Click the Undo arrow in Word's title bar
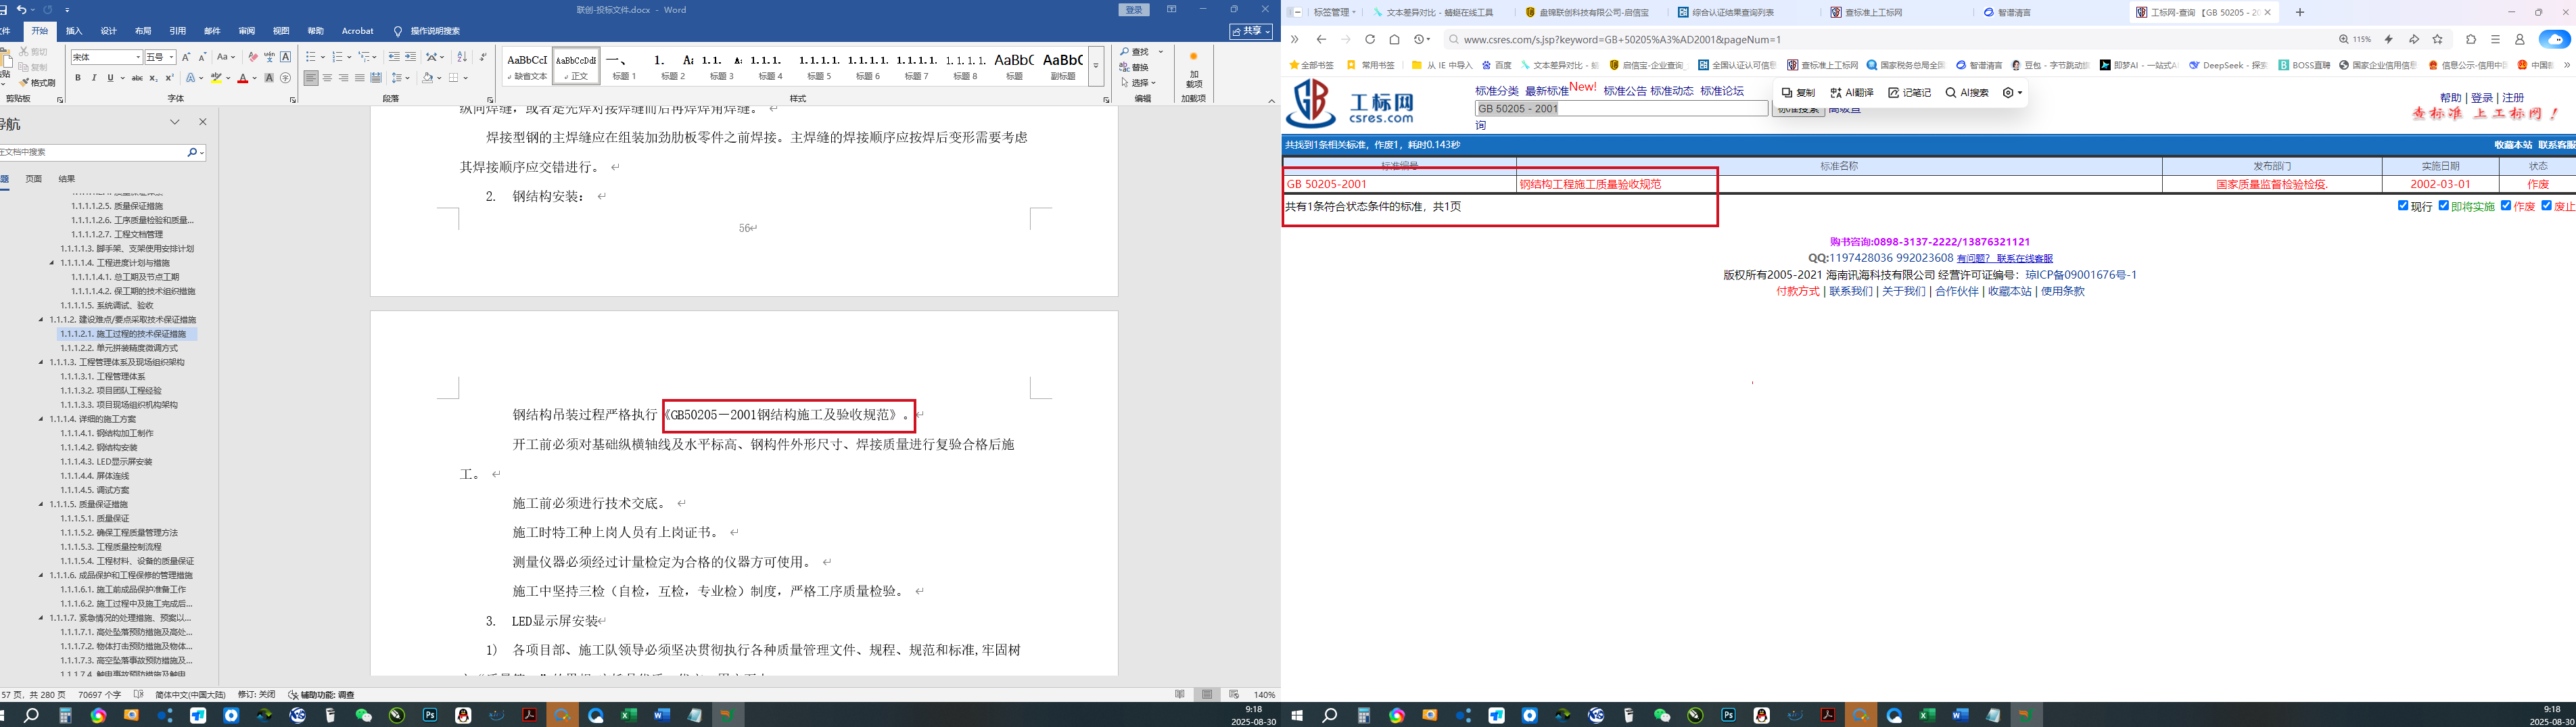 click(x=21, y=9)
